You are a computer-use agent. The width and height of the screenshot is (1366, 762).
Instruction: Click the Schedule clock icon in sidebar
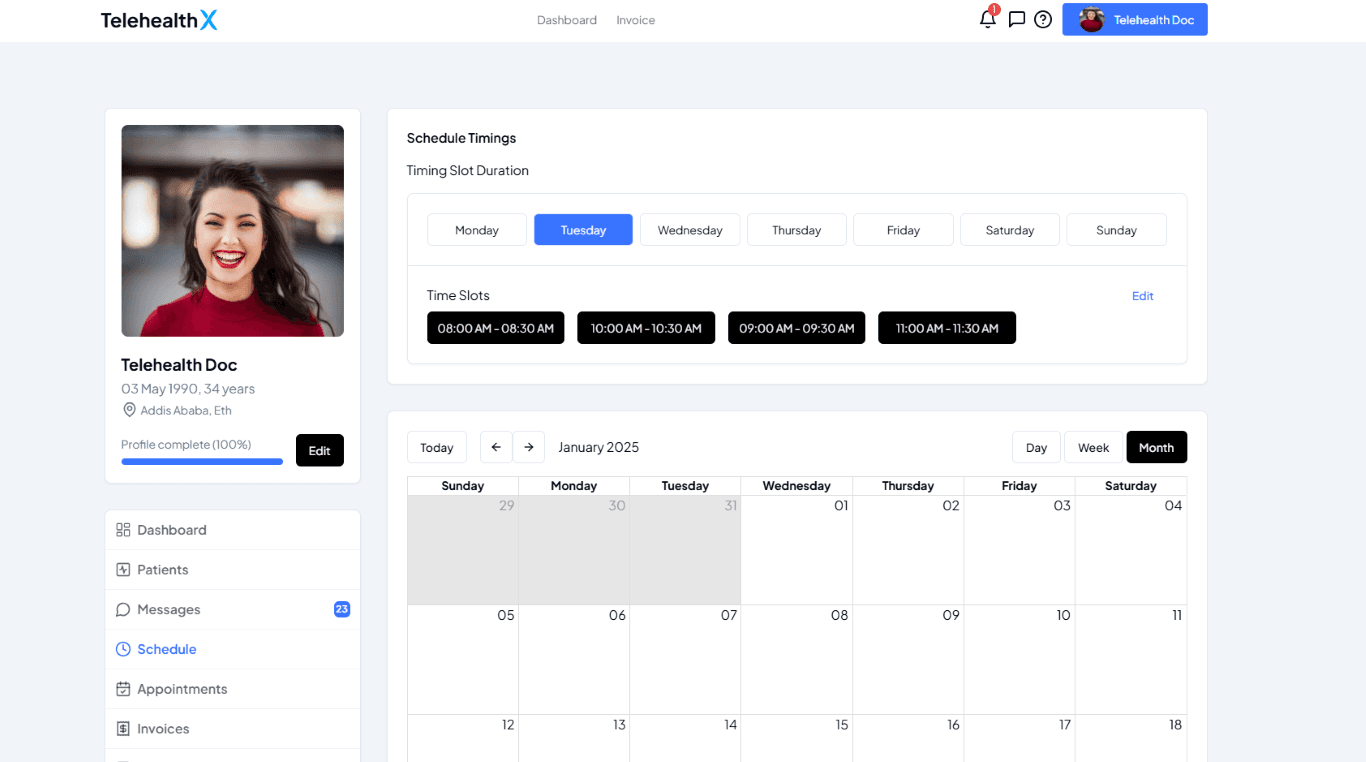[123, 649]
